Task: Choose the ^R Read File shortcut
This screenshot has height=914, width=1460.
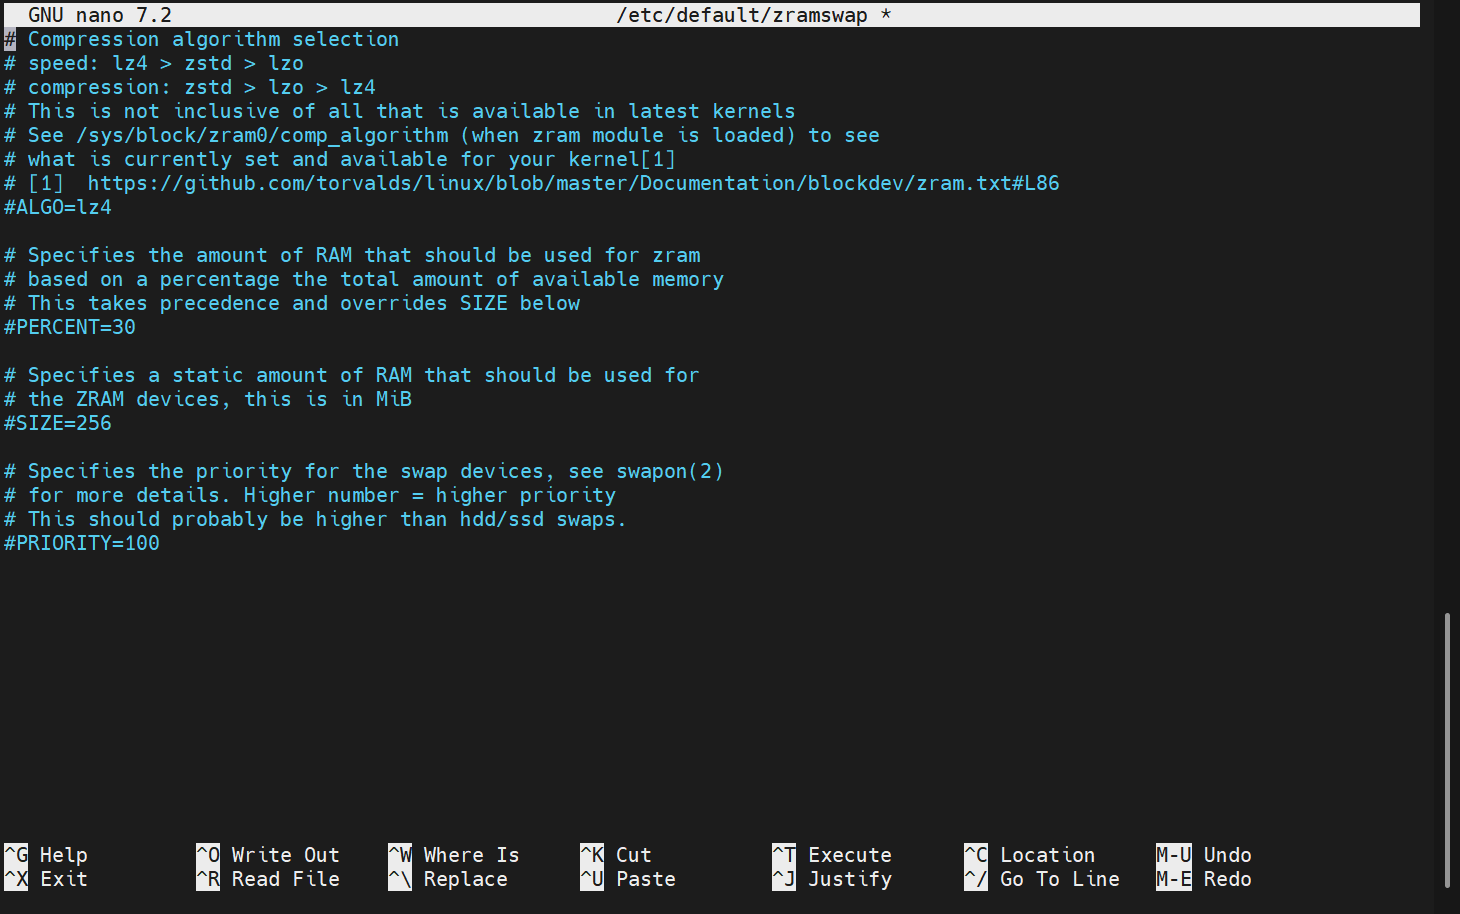Action: tap(268, 879)
